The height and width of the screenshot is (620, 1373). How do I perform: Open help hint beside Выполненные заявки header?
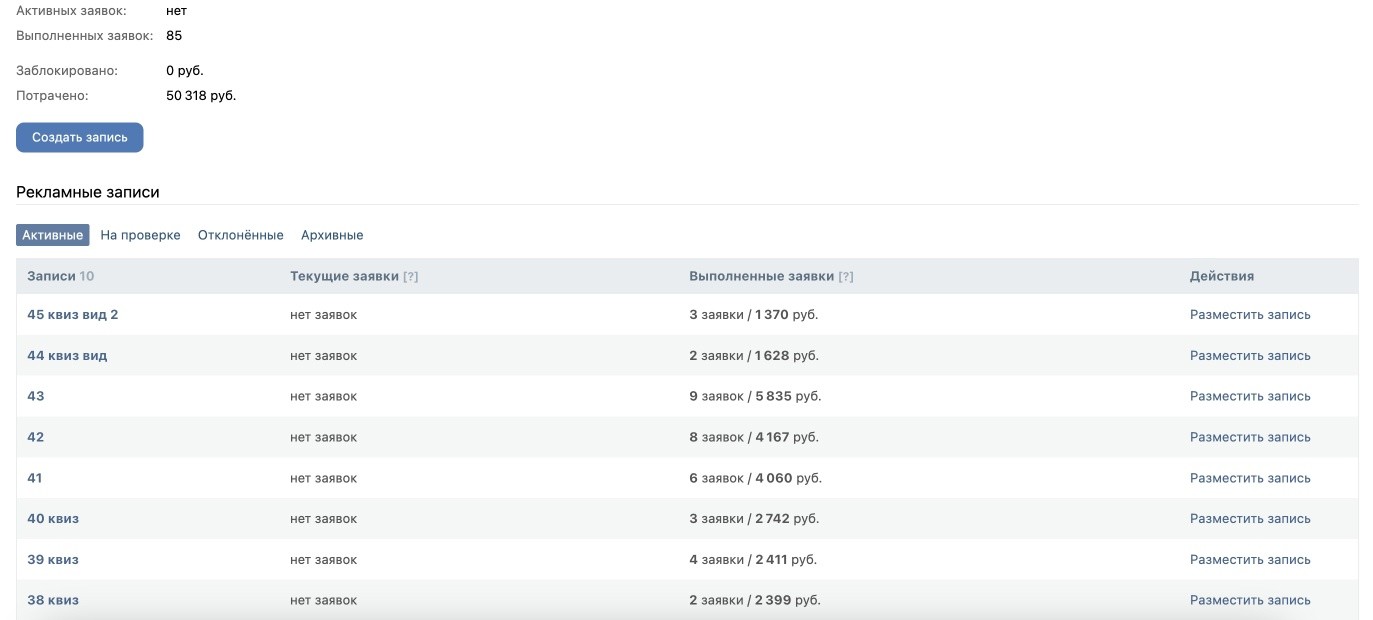pyautogui.click(x=846, y=276)
